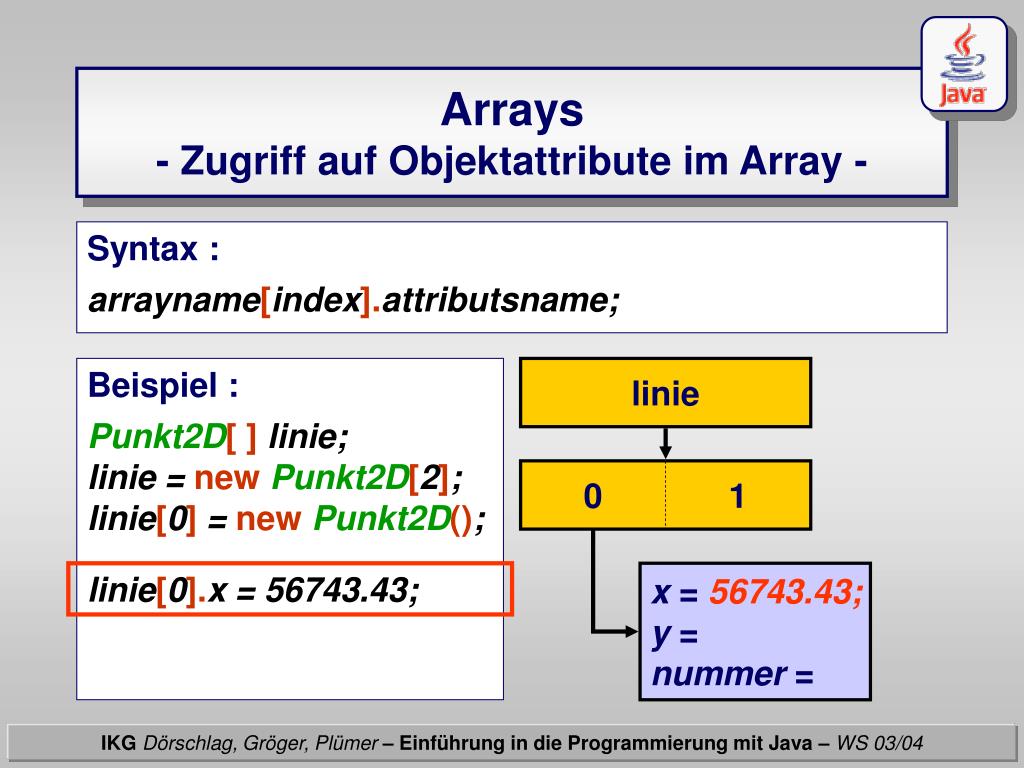Screen dimensions: 1024x768
Task: Click the Java logo icon
Action: click(962, 66)
